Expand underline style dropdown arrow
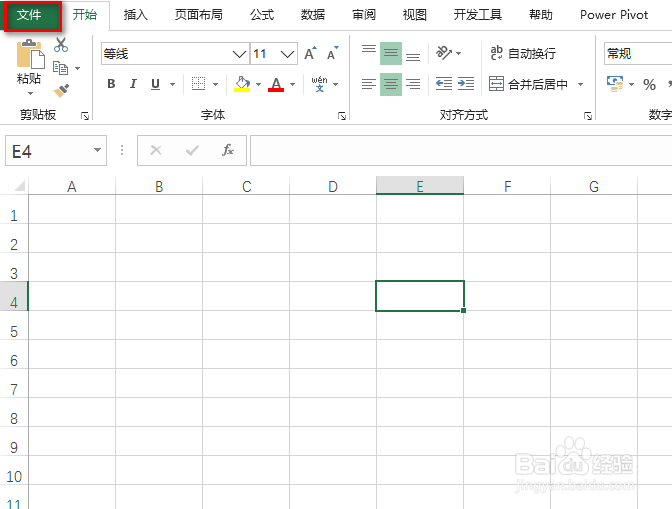Image resolution: width=672 pixels, height=509 pixels. [x=172, y=84]
